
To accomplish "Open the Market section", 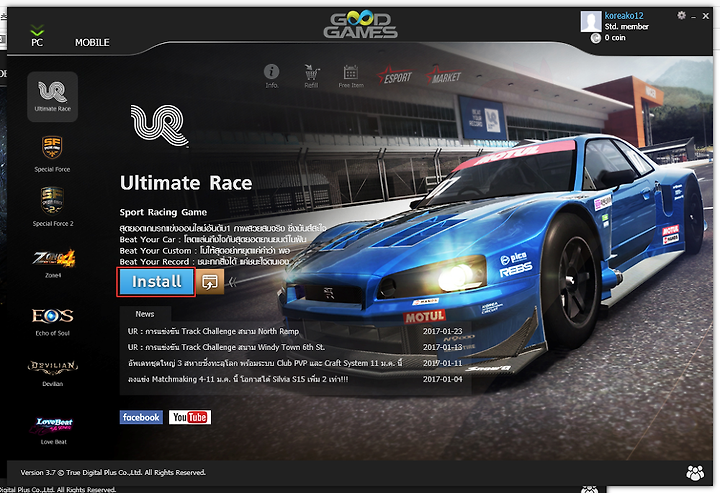I will point(444,76).
